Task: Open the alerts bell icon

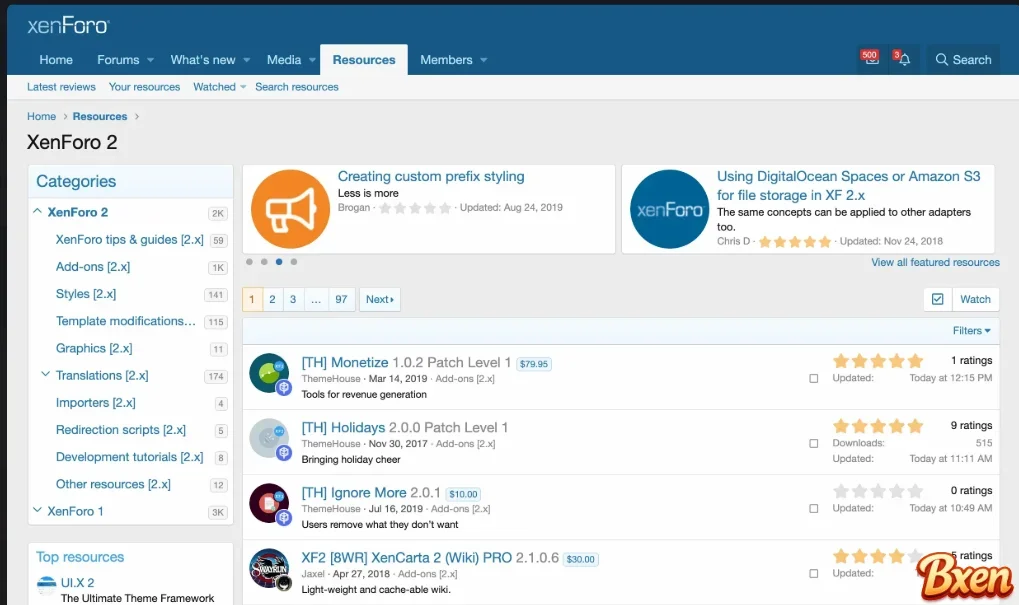Action: click(x=903, y=60)
